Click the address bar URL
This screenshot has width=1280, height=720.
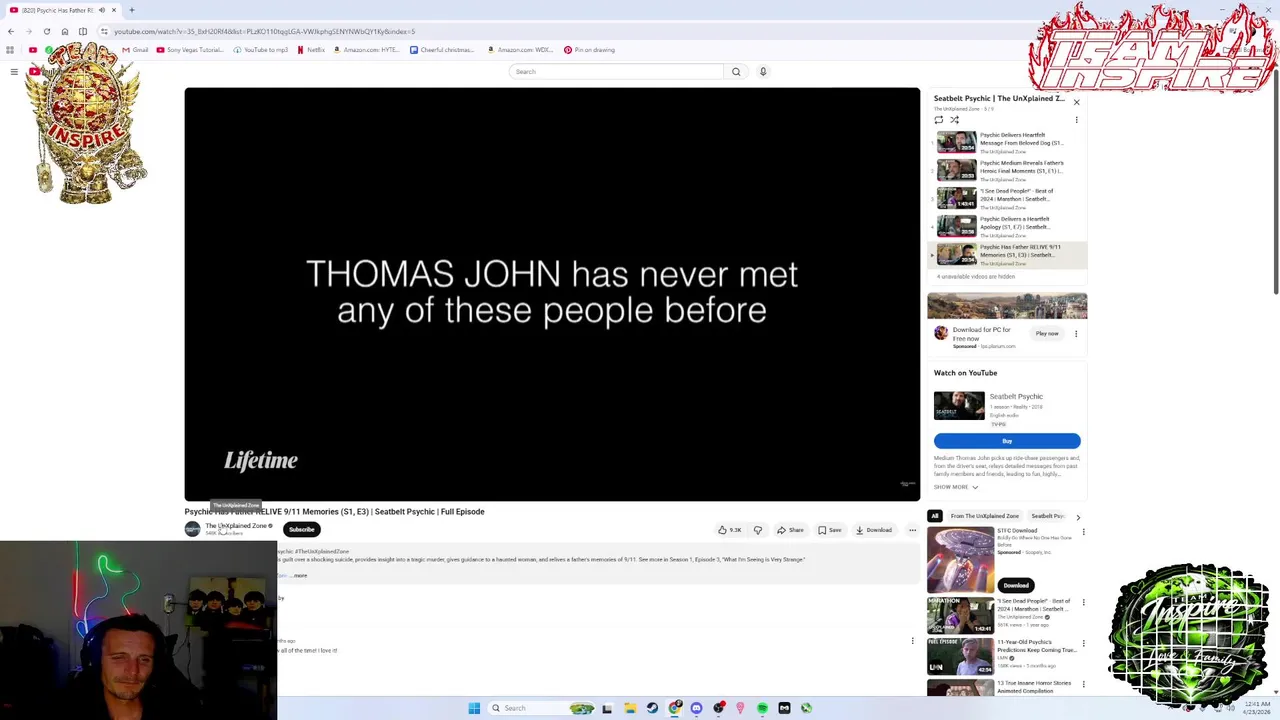tap(264, 31)
